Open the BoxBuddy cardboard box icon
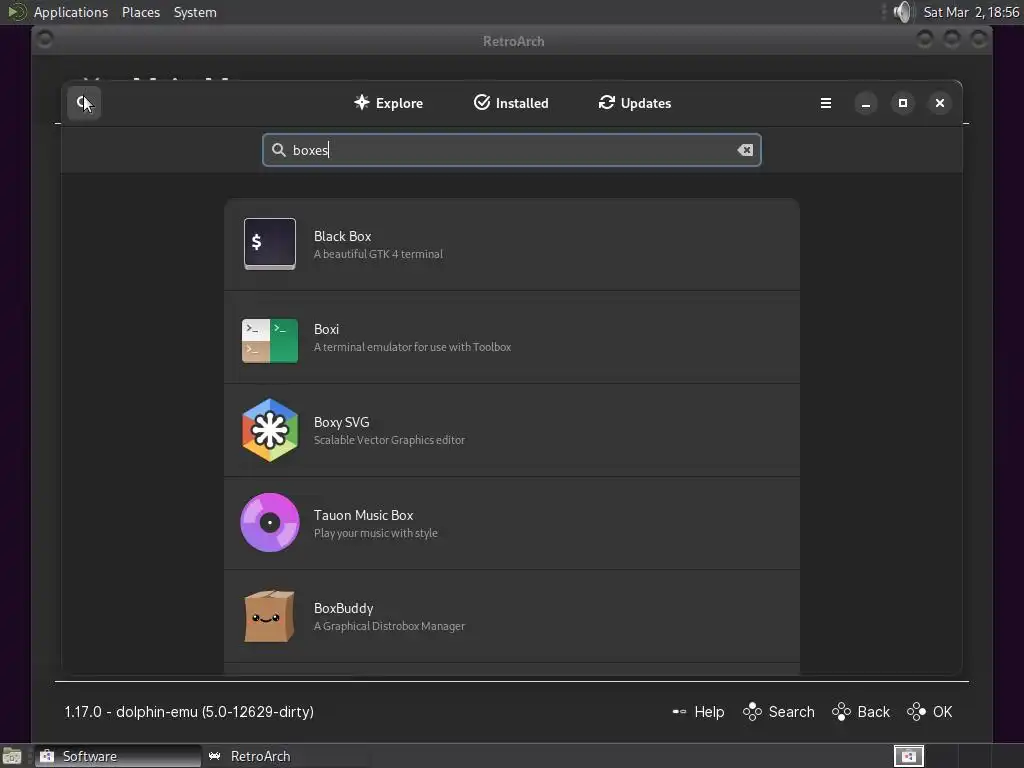This screenshot has height=768, width=1024. pos(270,616)
